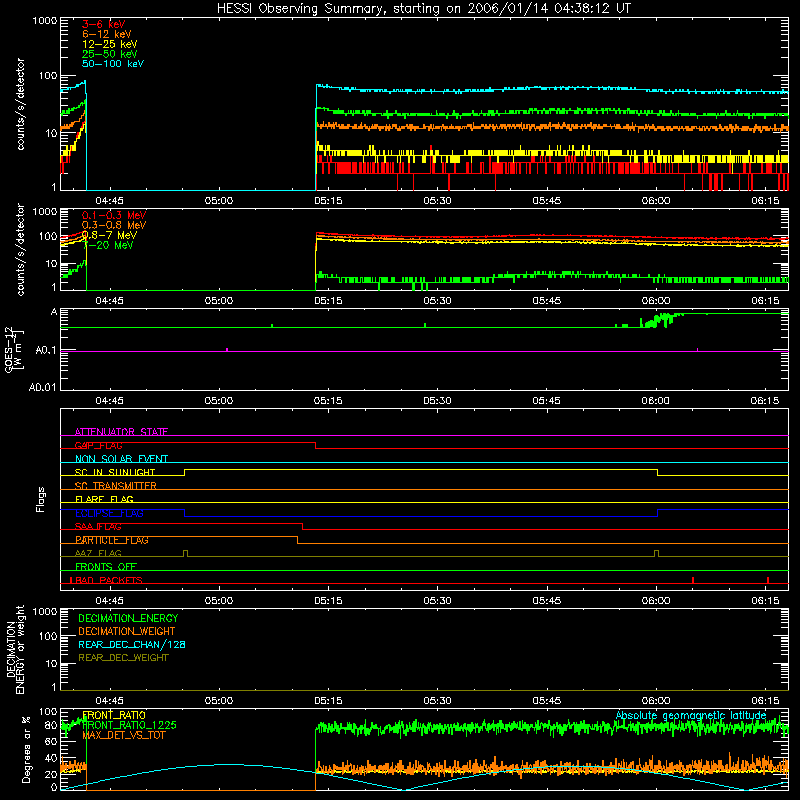800x800 pixels.
Task: Click the A0.01 tick label
Action: coord(43,387)
